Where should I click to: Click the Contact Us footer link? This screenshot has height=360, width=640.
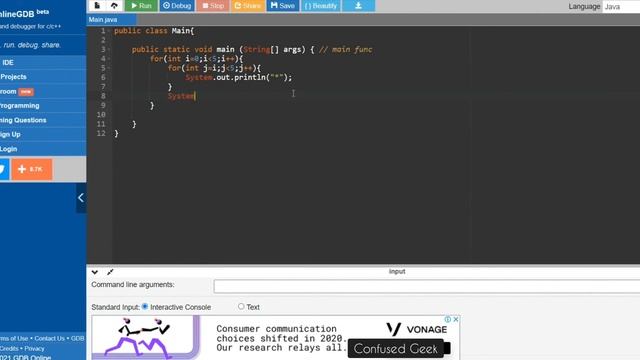(x=49, y=338)
